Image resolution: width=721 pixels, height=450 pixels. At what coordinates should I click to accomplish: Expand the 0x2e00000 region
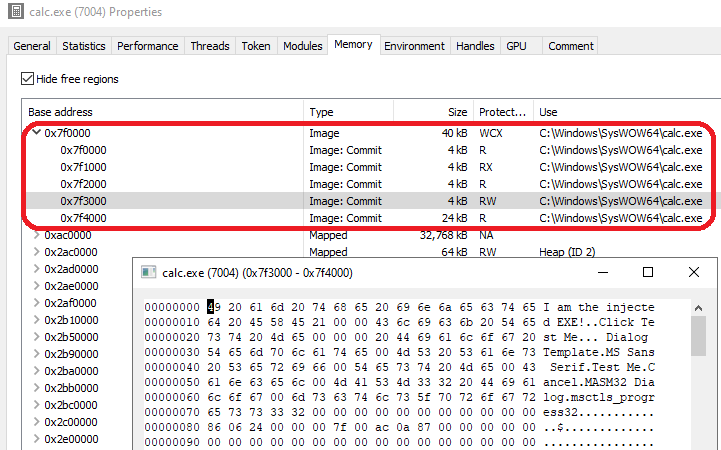coord(36,439)
